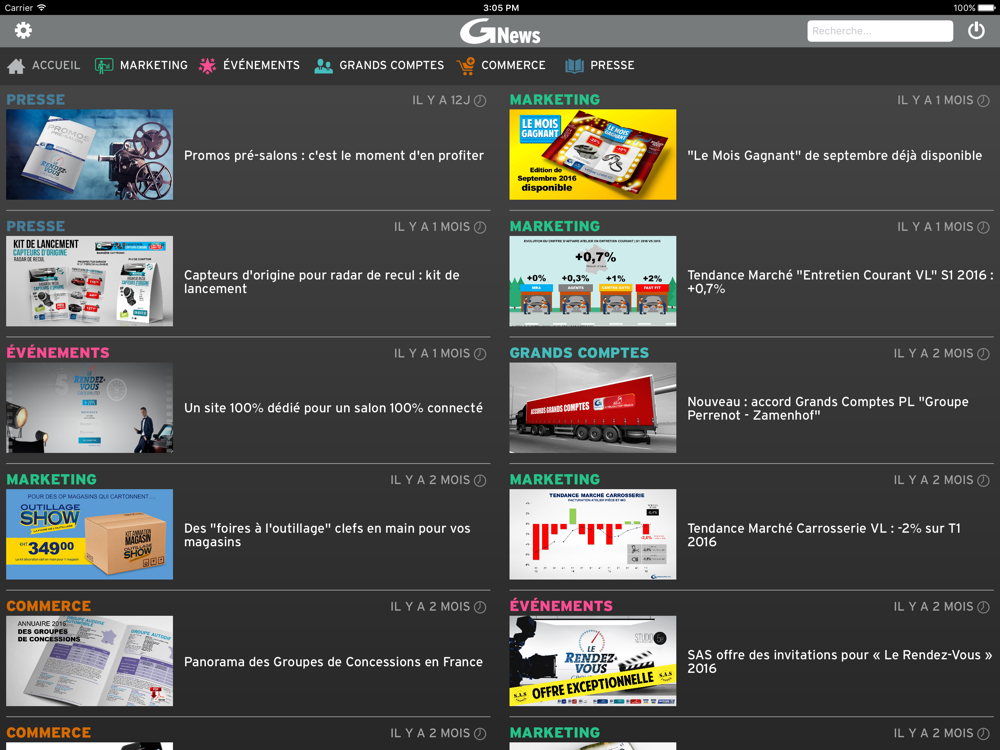Tap the yellow Le Mois Gagnant thumbnail
The width and height of the screenshot is (1000, 750).
coord(592,154)
